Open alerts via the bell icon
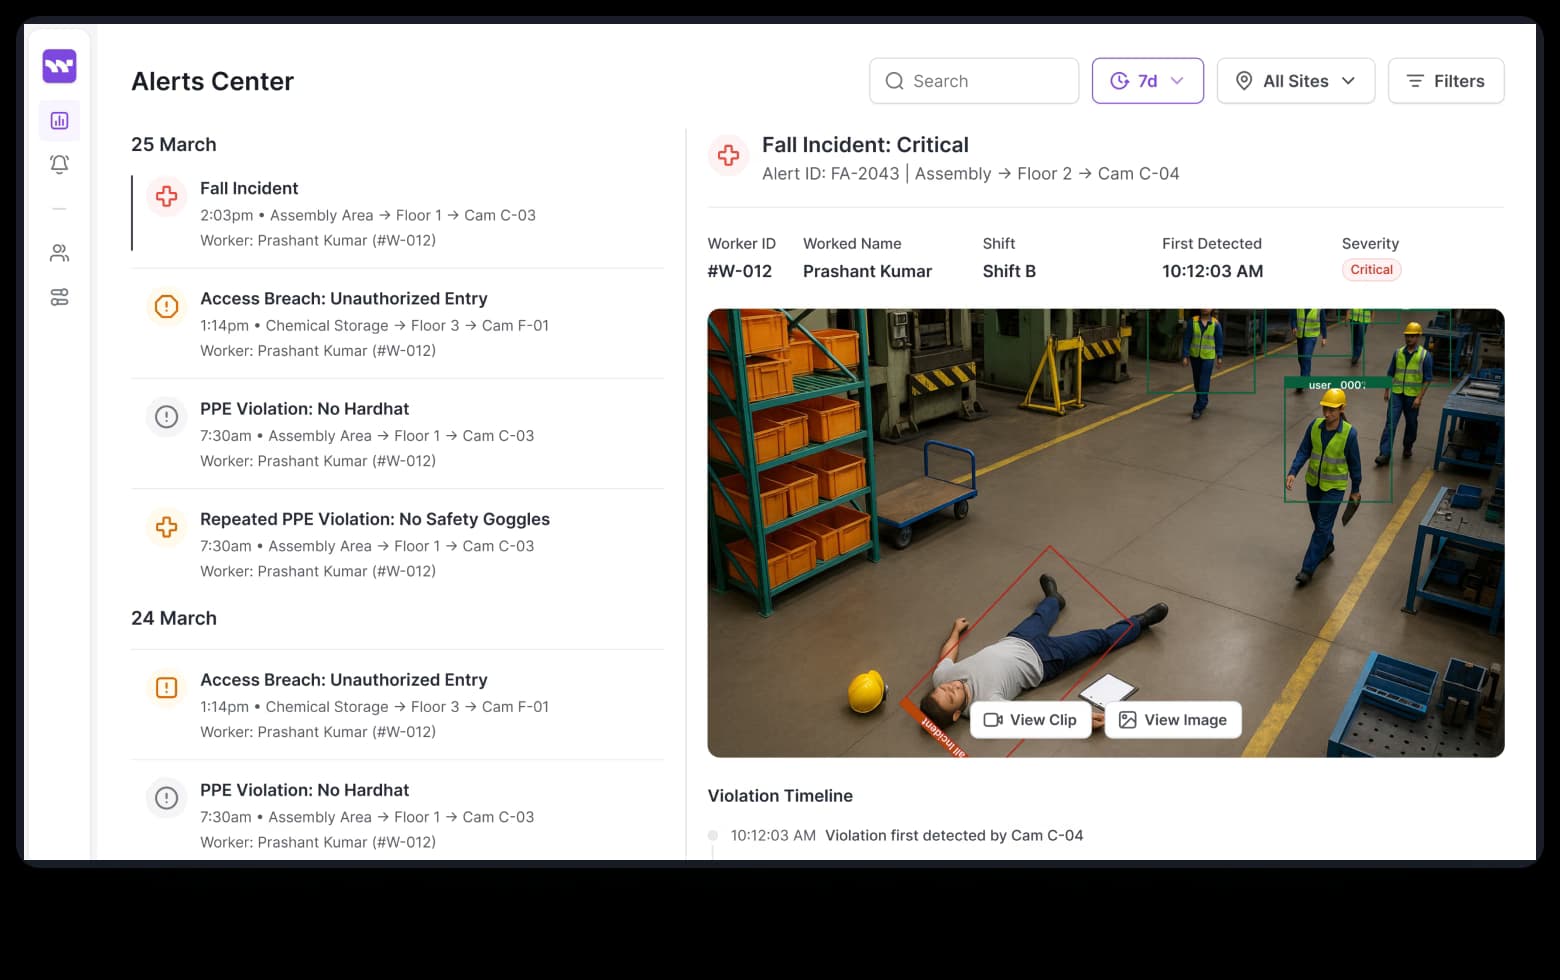The image size is (1560, 980). pyautogui.click(x=59, y=164)
